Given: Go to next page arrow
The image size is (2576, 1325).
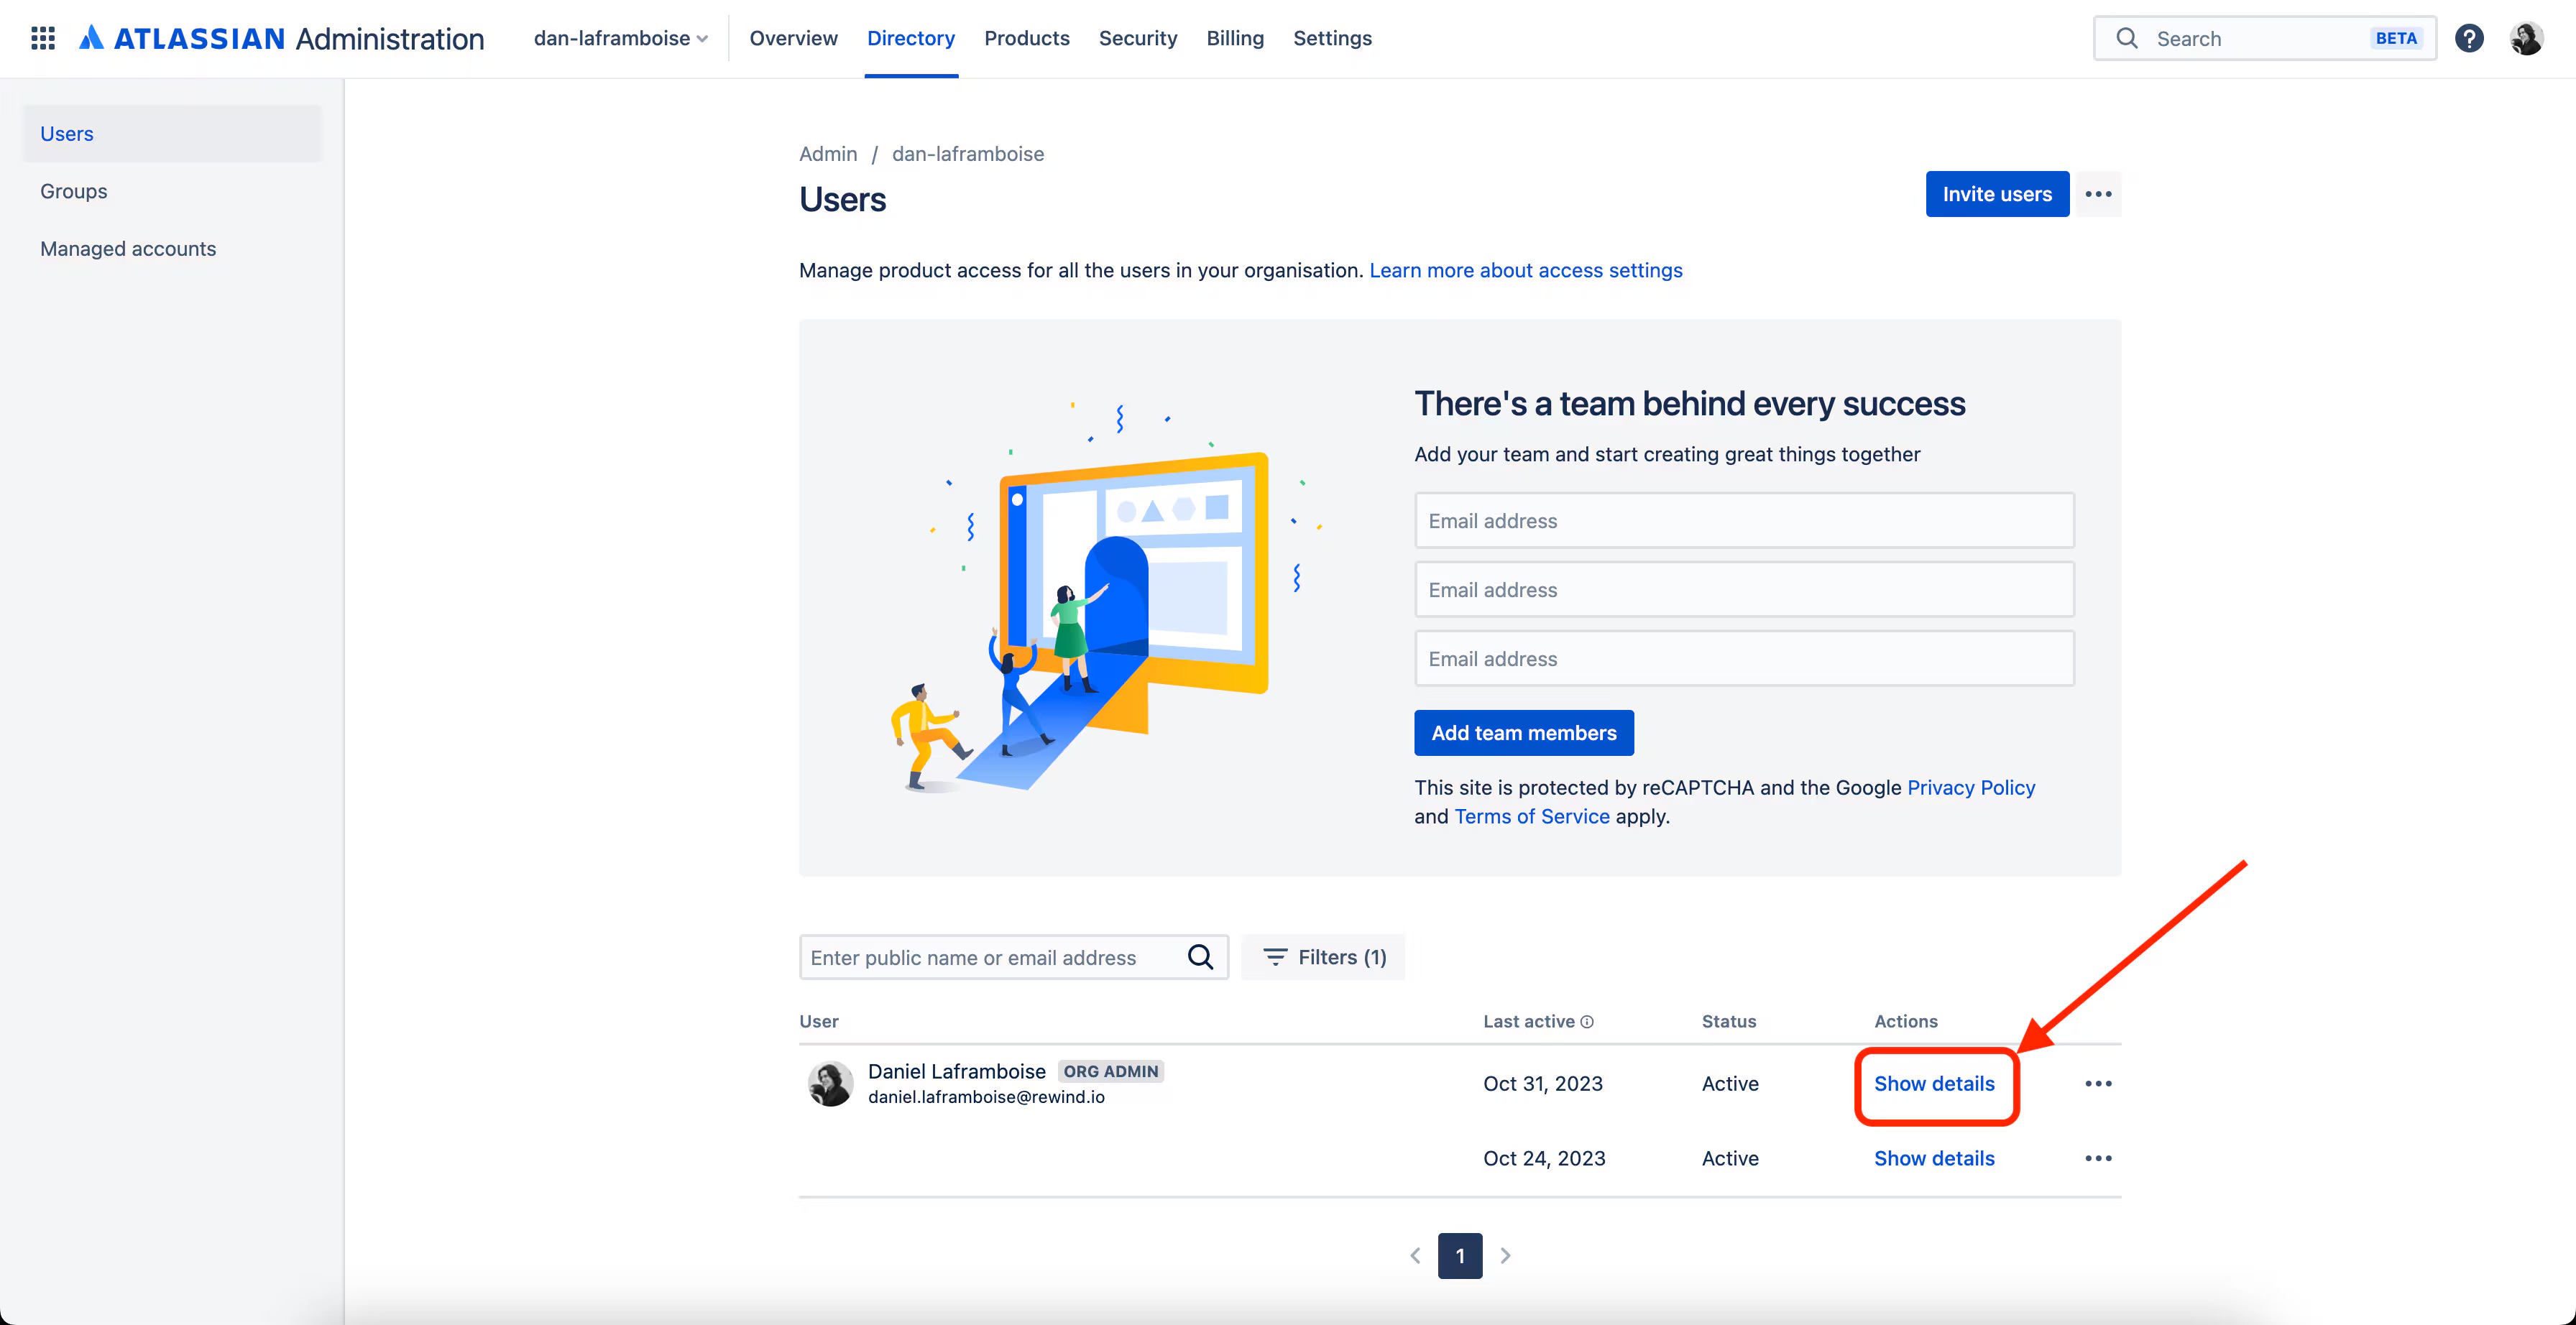Looking at the screenshot, I should (x=1505, y=1255).
